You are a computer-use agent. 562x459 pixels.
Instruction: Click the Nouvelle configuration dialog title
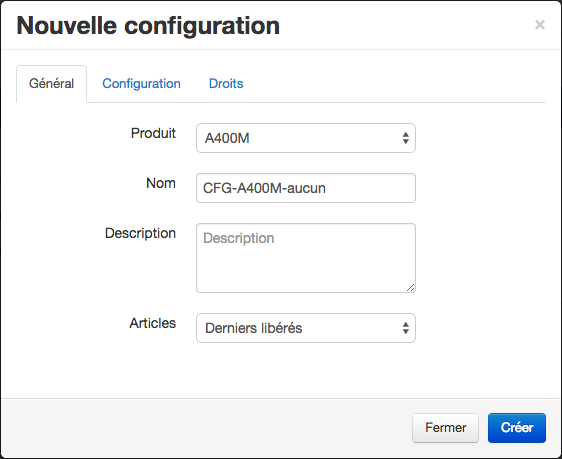[x=148, y=26]
